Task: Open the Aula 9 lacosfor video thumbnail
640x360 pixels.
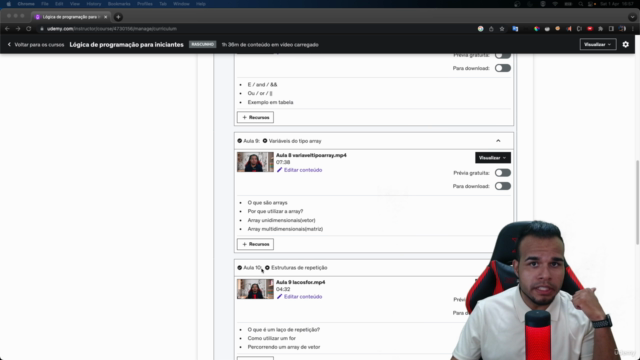Action: point(255,289)
